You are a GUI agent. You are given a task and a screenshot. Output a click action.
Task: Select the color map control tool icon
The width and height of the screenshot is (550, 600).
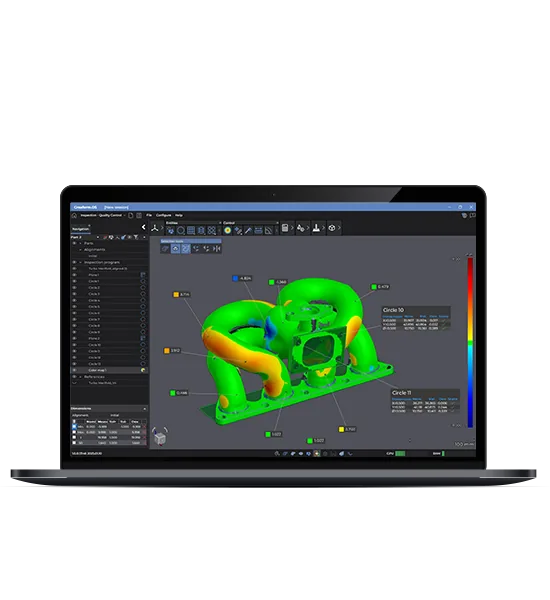pos(228,230)
